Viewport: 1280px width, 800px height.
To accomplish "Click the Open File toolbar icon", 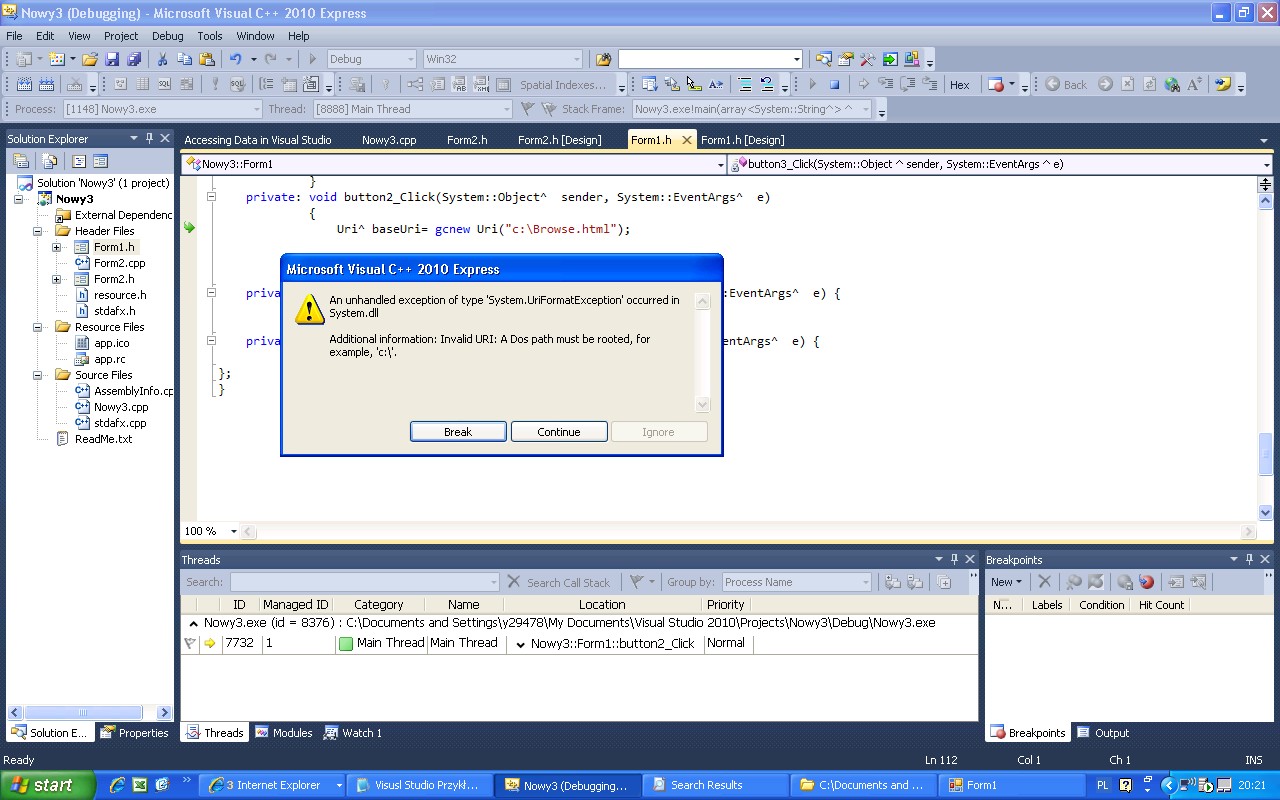I will 89,59.
